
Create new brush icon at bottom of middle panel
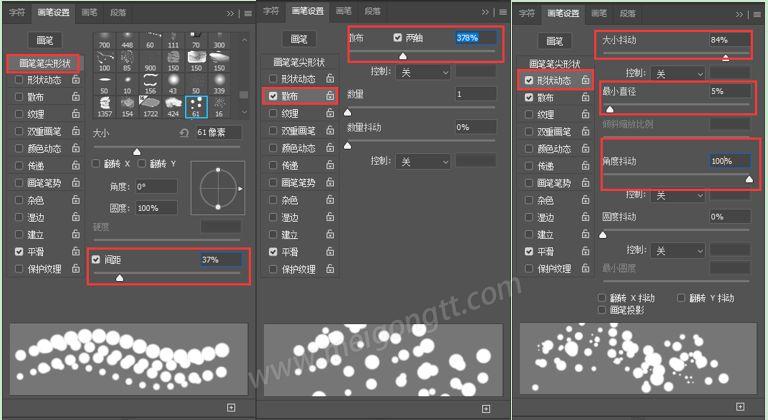point(486,408)
